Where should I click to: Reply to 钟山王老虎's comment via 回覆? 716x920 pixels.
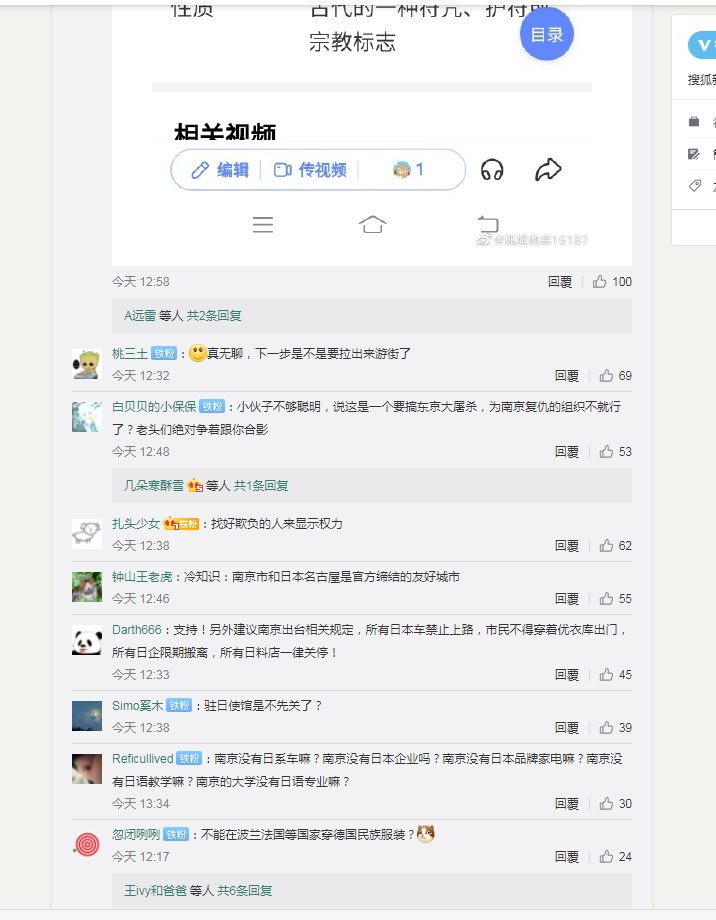567,599
